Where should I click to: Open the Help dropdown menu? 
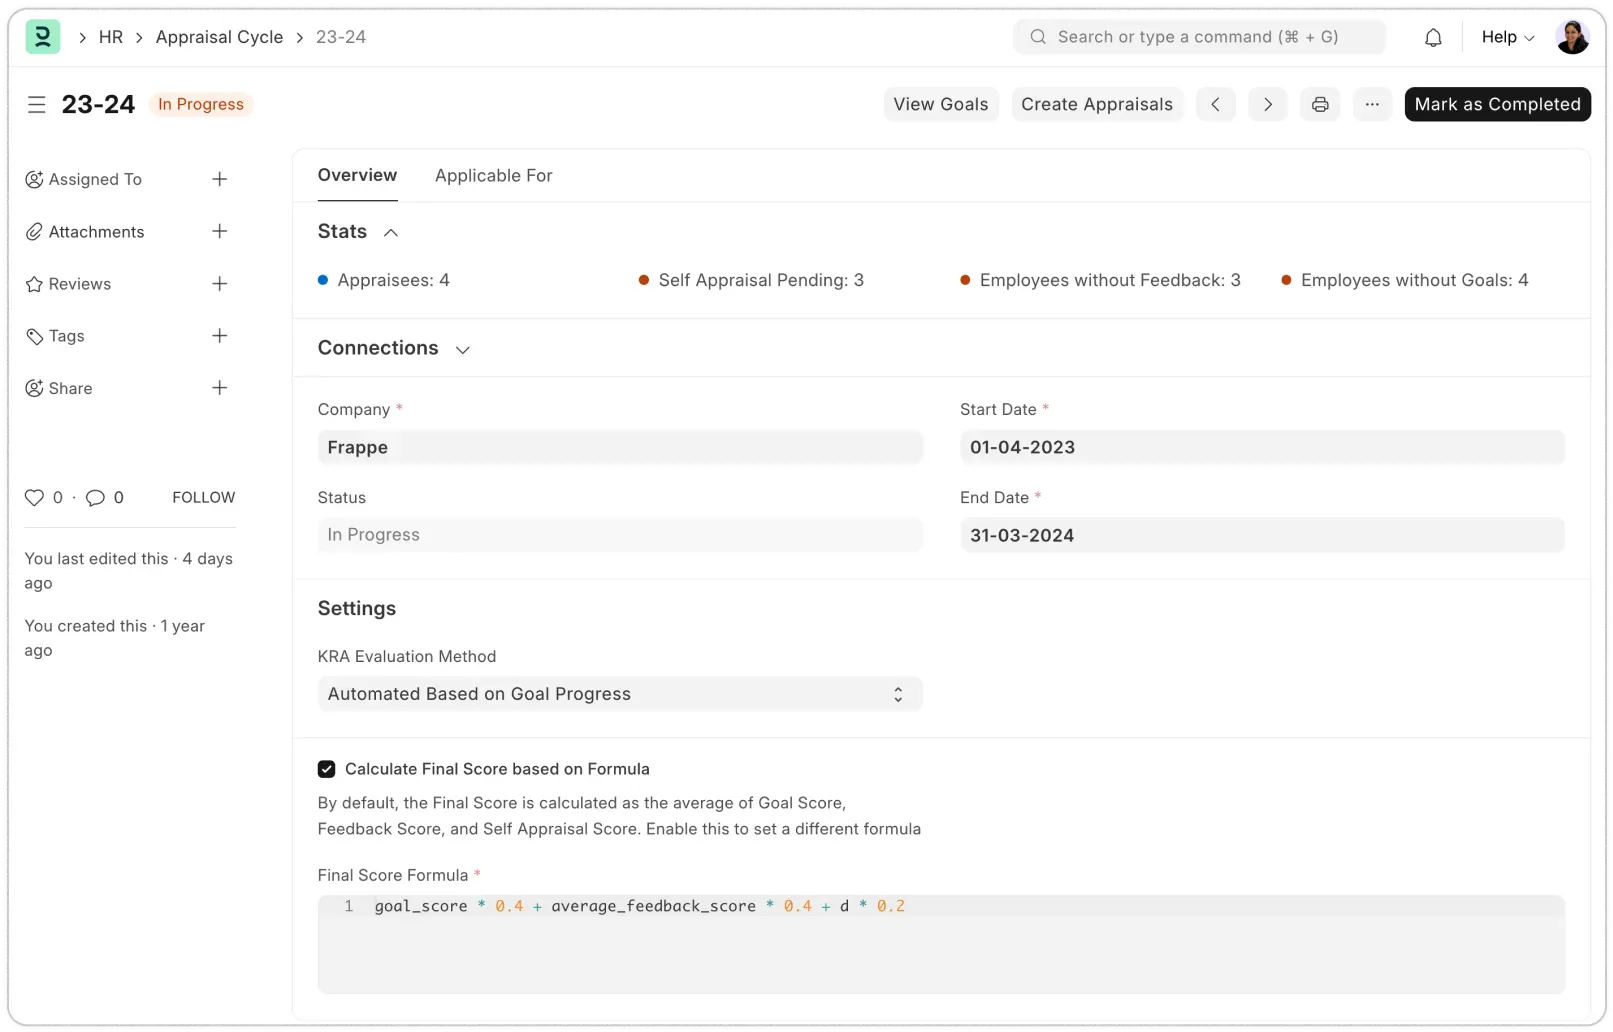(1507, 37)
